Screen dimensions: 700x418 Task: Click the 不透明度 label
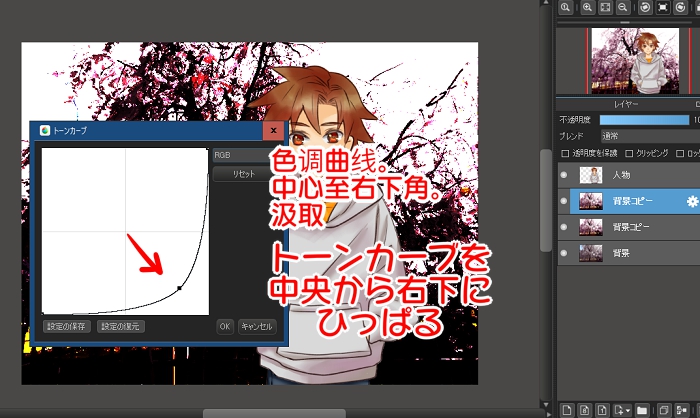(575, 120)
